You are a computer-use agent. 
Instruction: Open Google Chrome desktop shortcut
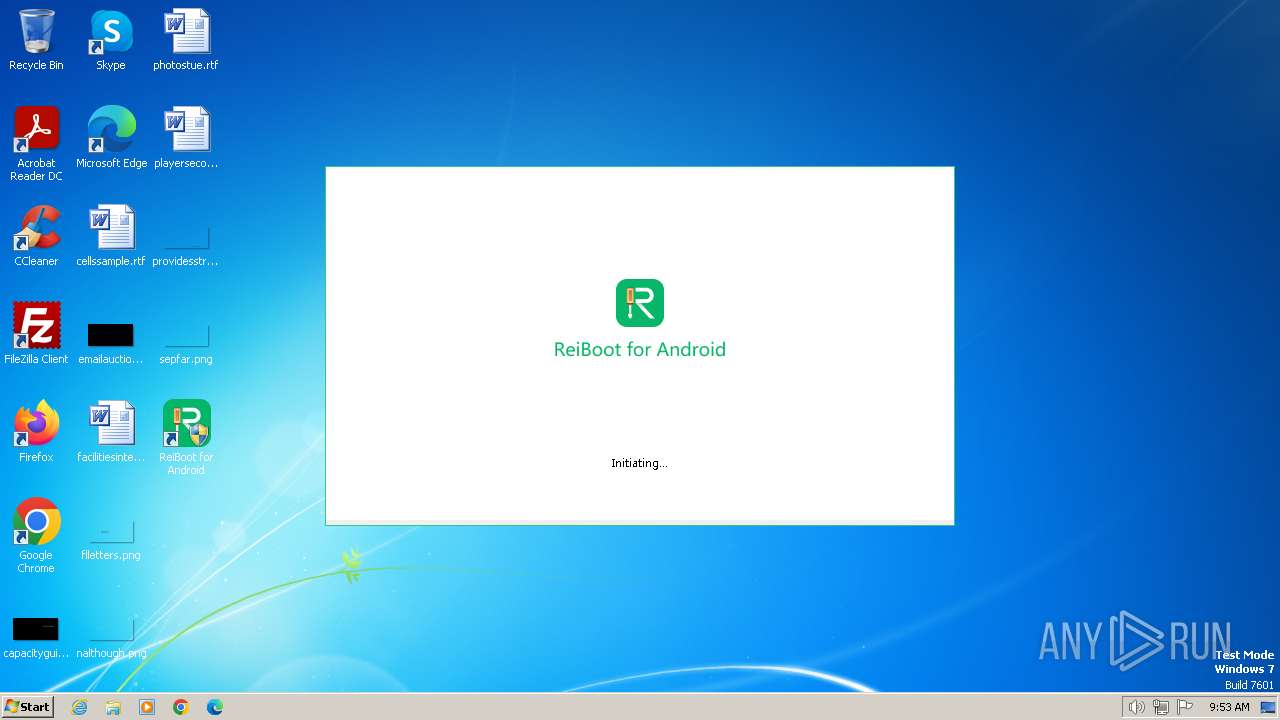pos(36,536)
